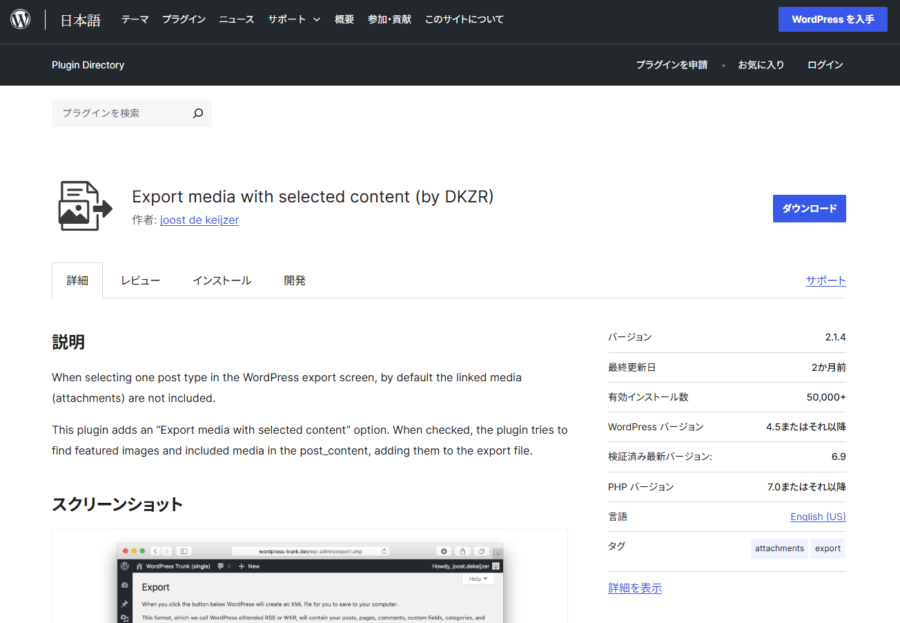This screenshot has width=900, height=623.
Task: Go to the ニュース page
Action: 236,19
